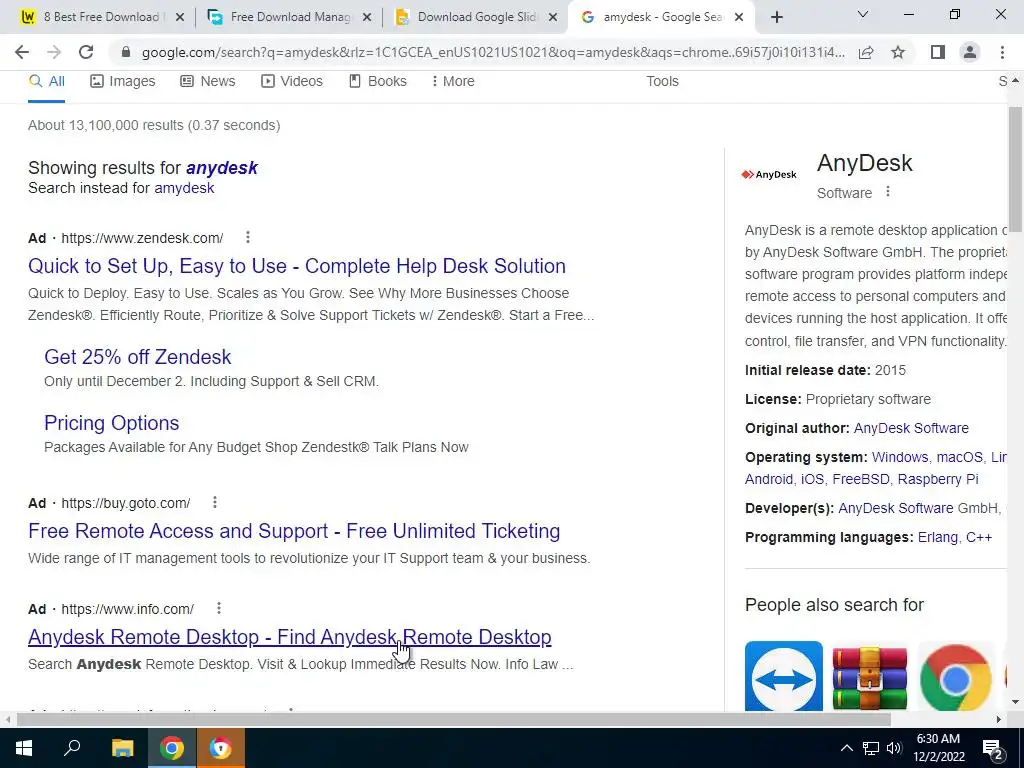1024x768 pixels.
Task: Close the Free Download Manager tab
Action: 367,17
